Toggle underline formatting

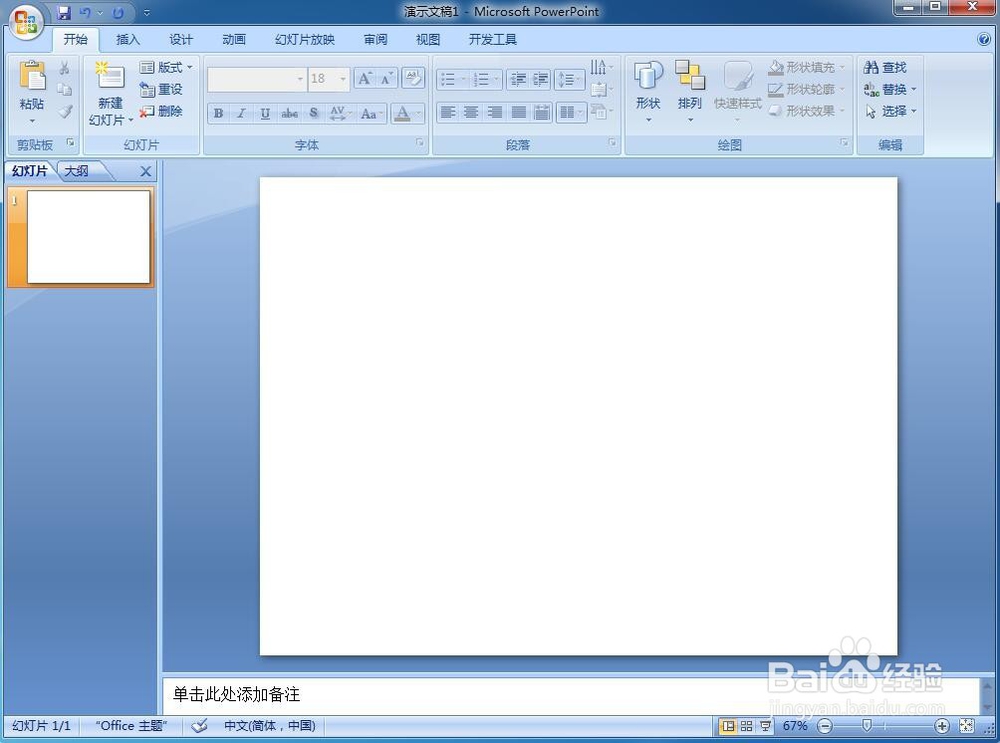(x=264, y=113)
